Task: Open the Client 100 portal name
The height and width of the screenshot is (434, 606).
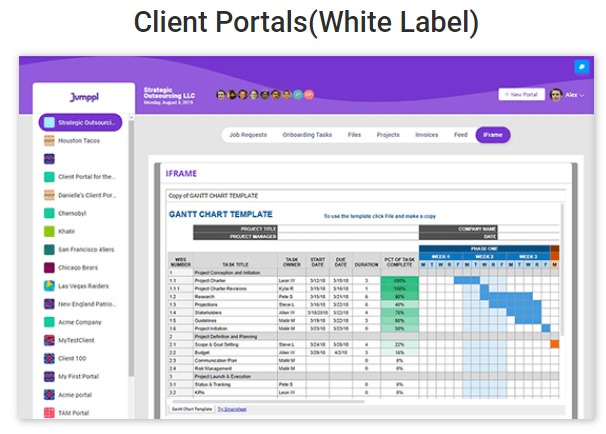Action: (x=72, y=359)
